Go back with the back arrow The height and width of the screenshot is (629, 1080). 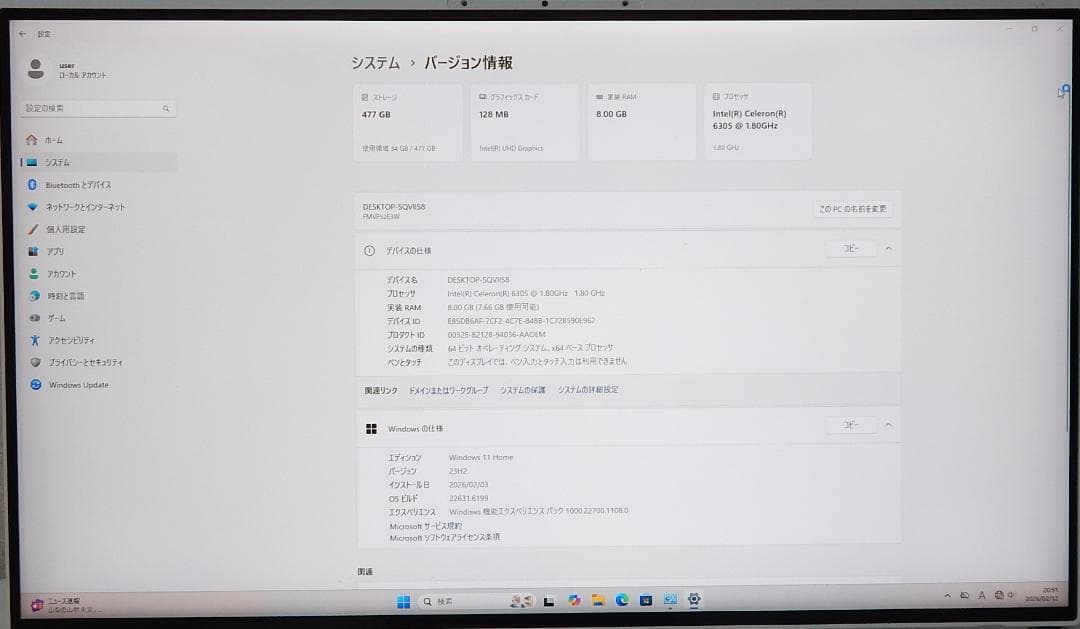[x=22, y=33]
